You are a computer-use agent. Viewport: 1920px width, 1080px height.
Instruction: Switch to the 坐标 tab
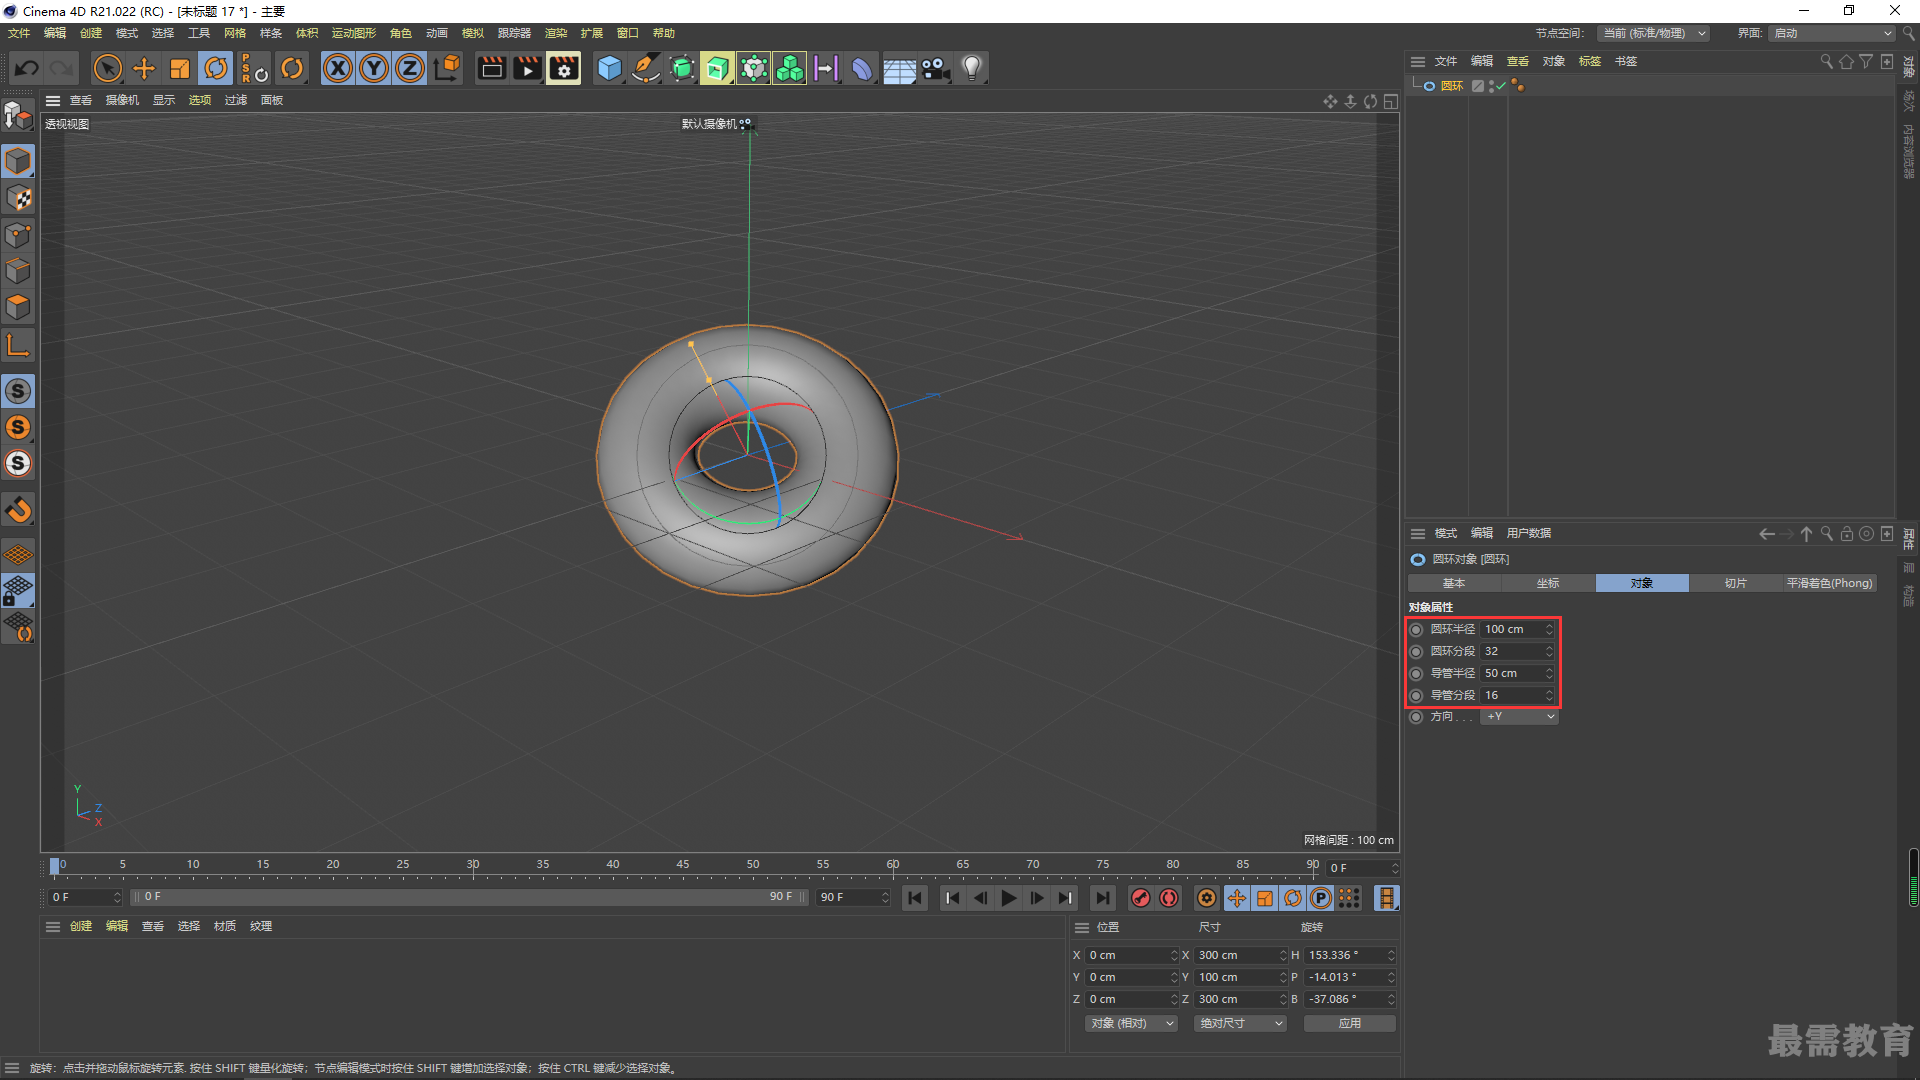(x=1548, y=583)
